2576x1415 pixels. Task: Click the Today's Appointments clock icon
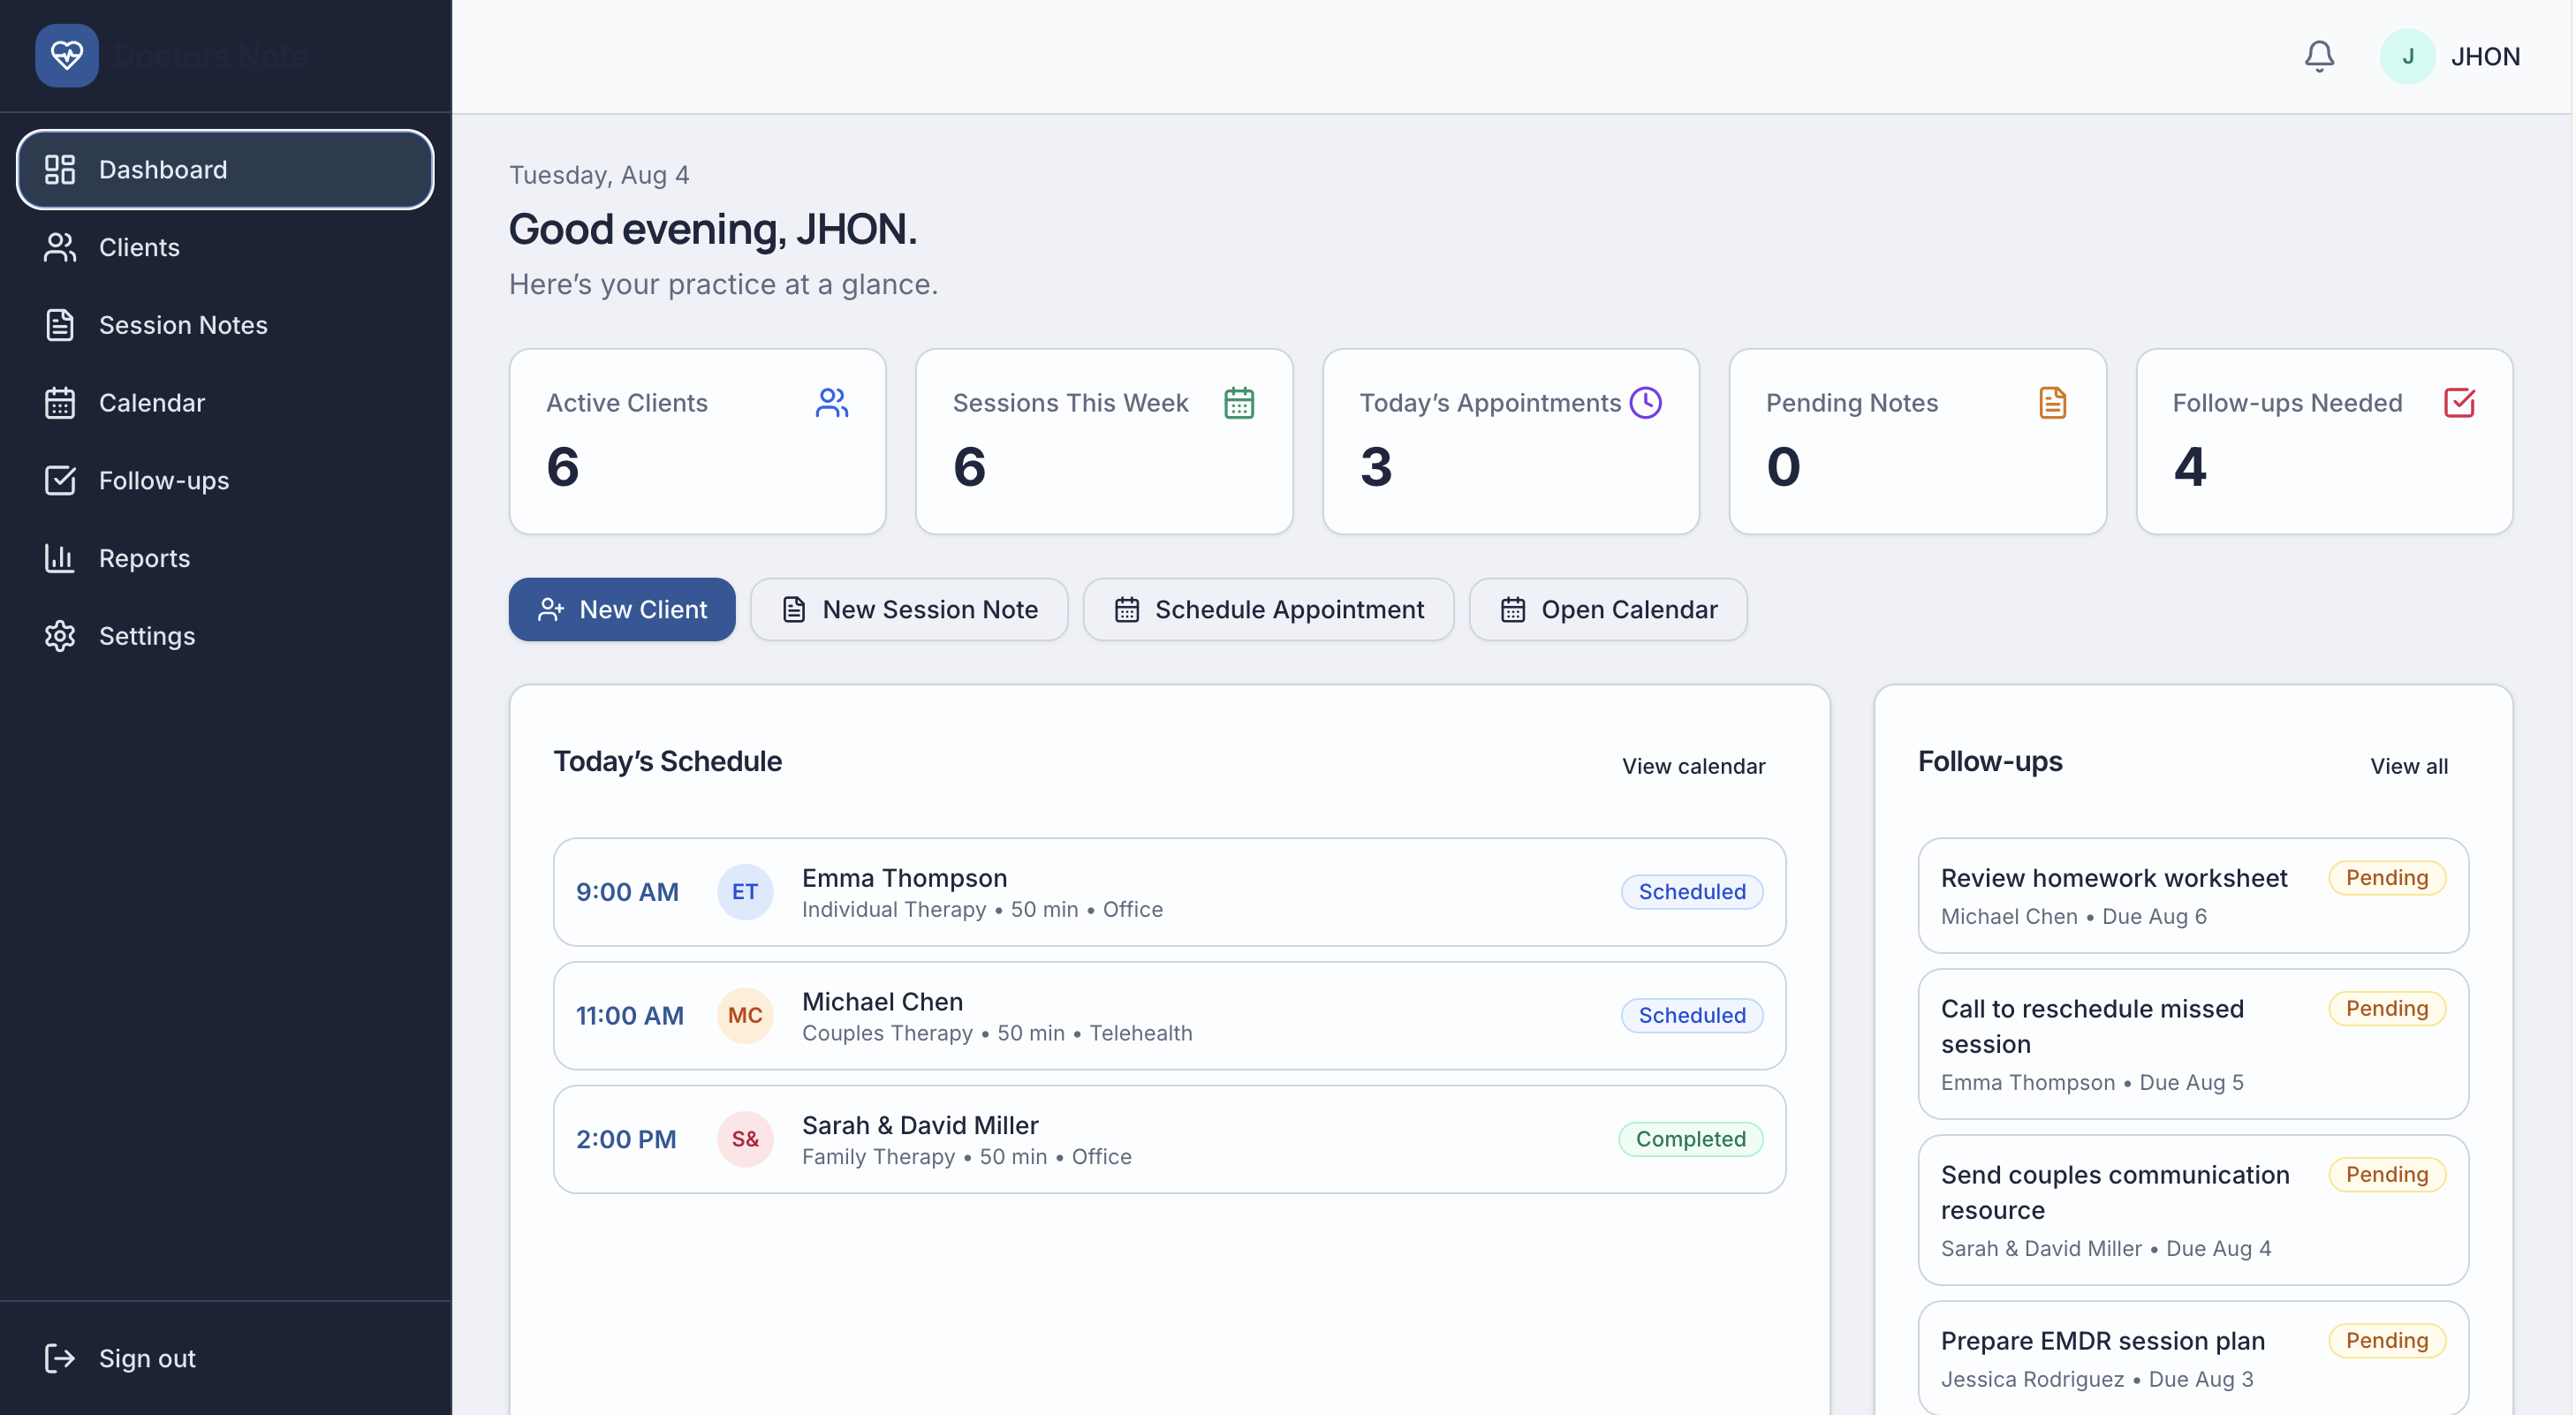point(1646,402)
